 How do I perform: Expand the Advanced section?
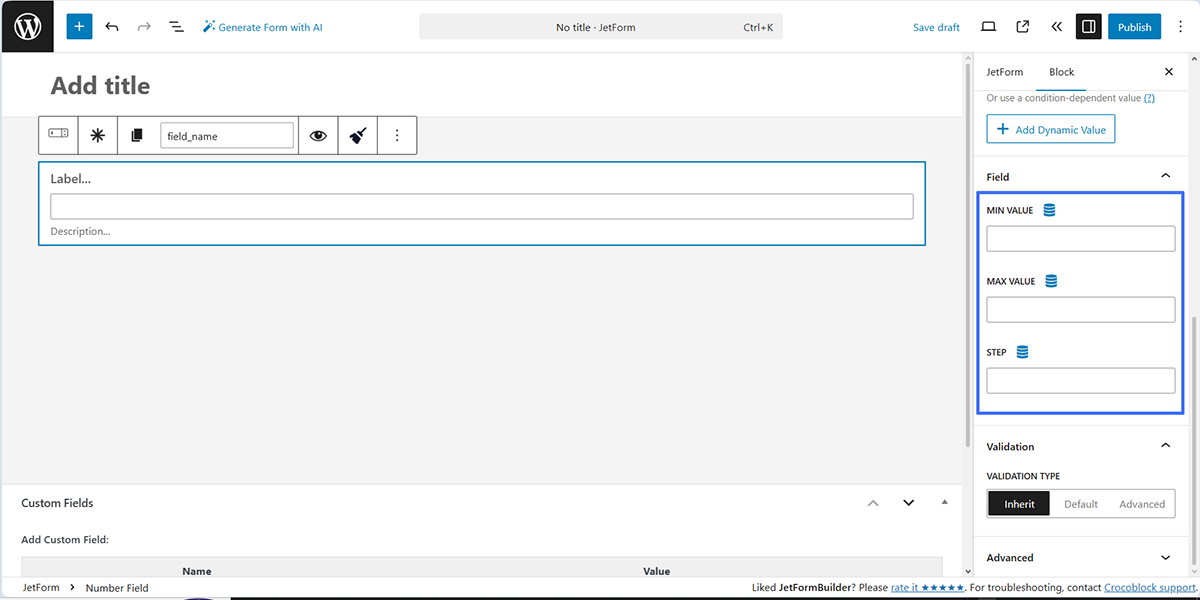click(1165, 557)
